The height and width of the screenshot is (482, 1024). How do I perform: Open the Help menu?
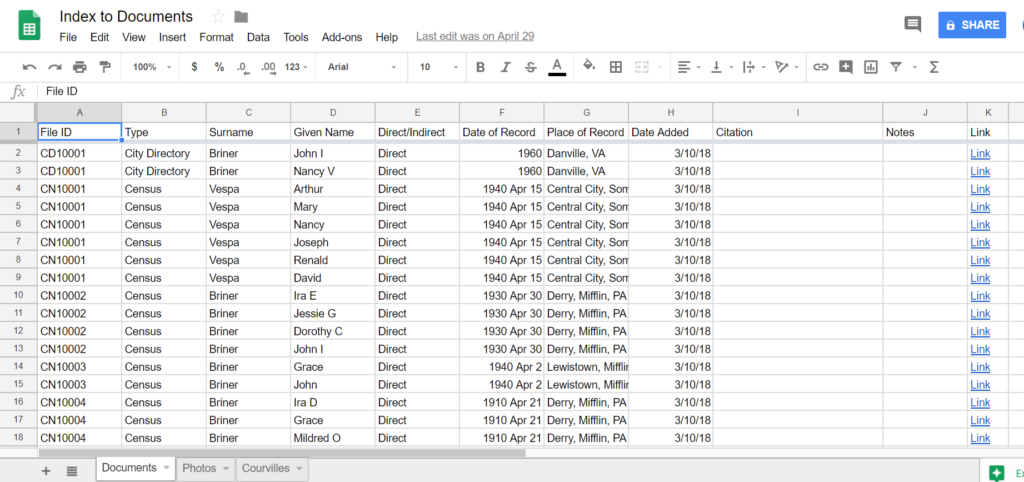(387, 37)
